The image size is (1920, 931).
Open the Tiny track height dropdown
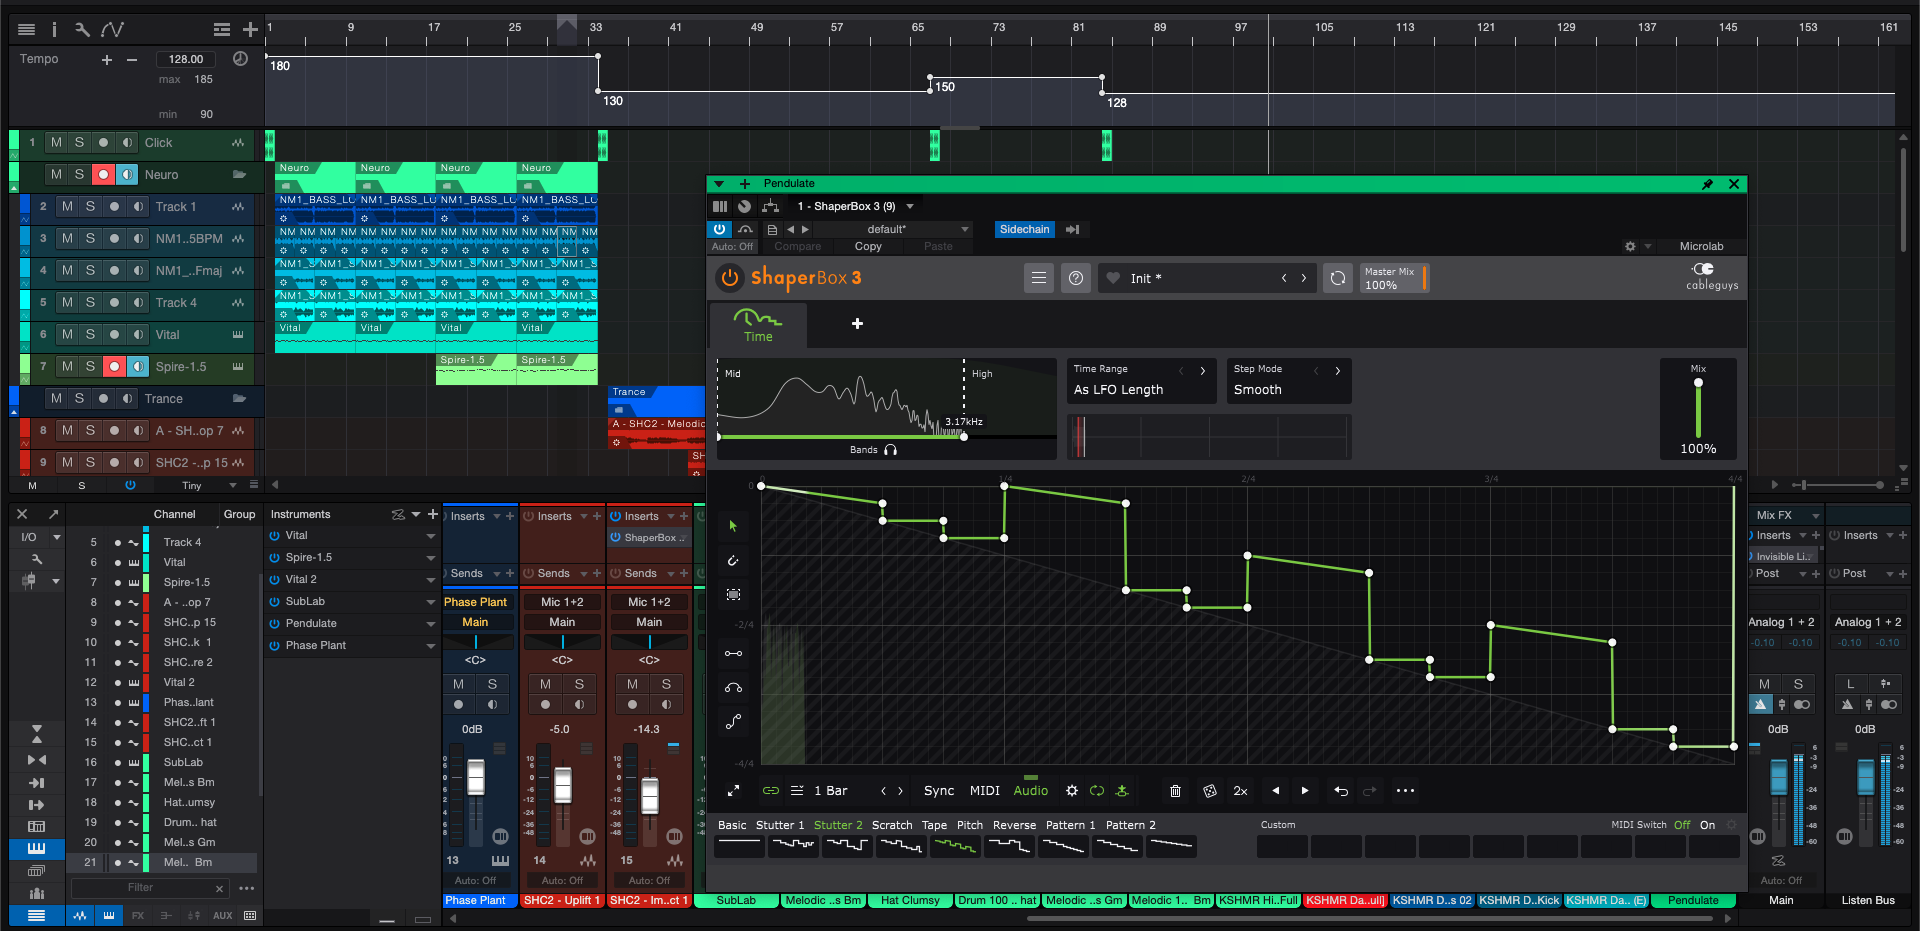210,485
